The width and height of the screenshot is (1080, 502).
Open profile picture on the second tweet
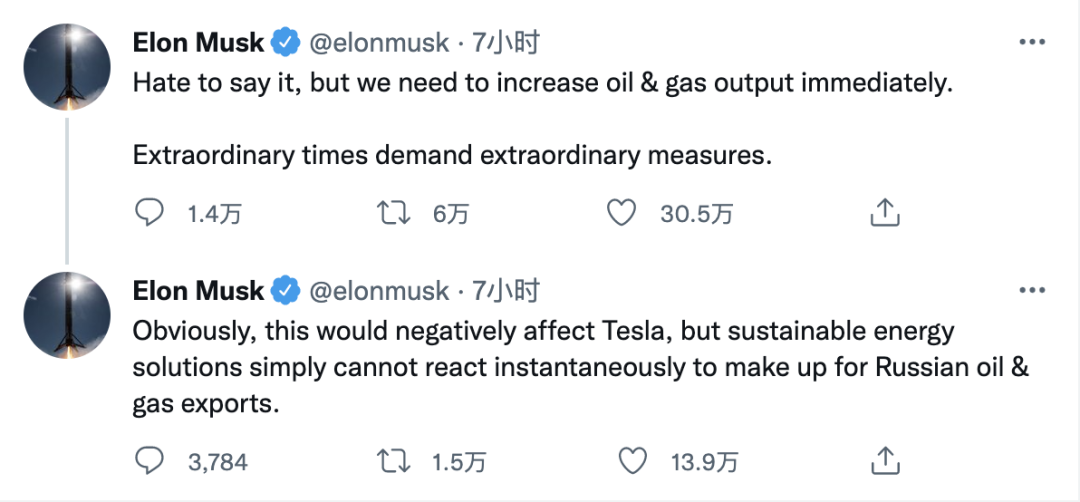click(67, 314)
